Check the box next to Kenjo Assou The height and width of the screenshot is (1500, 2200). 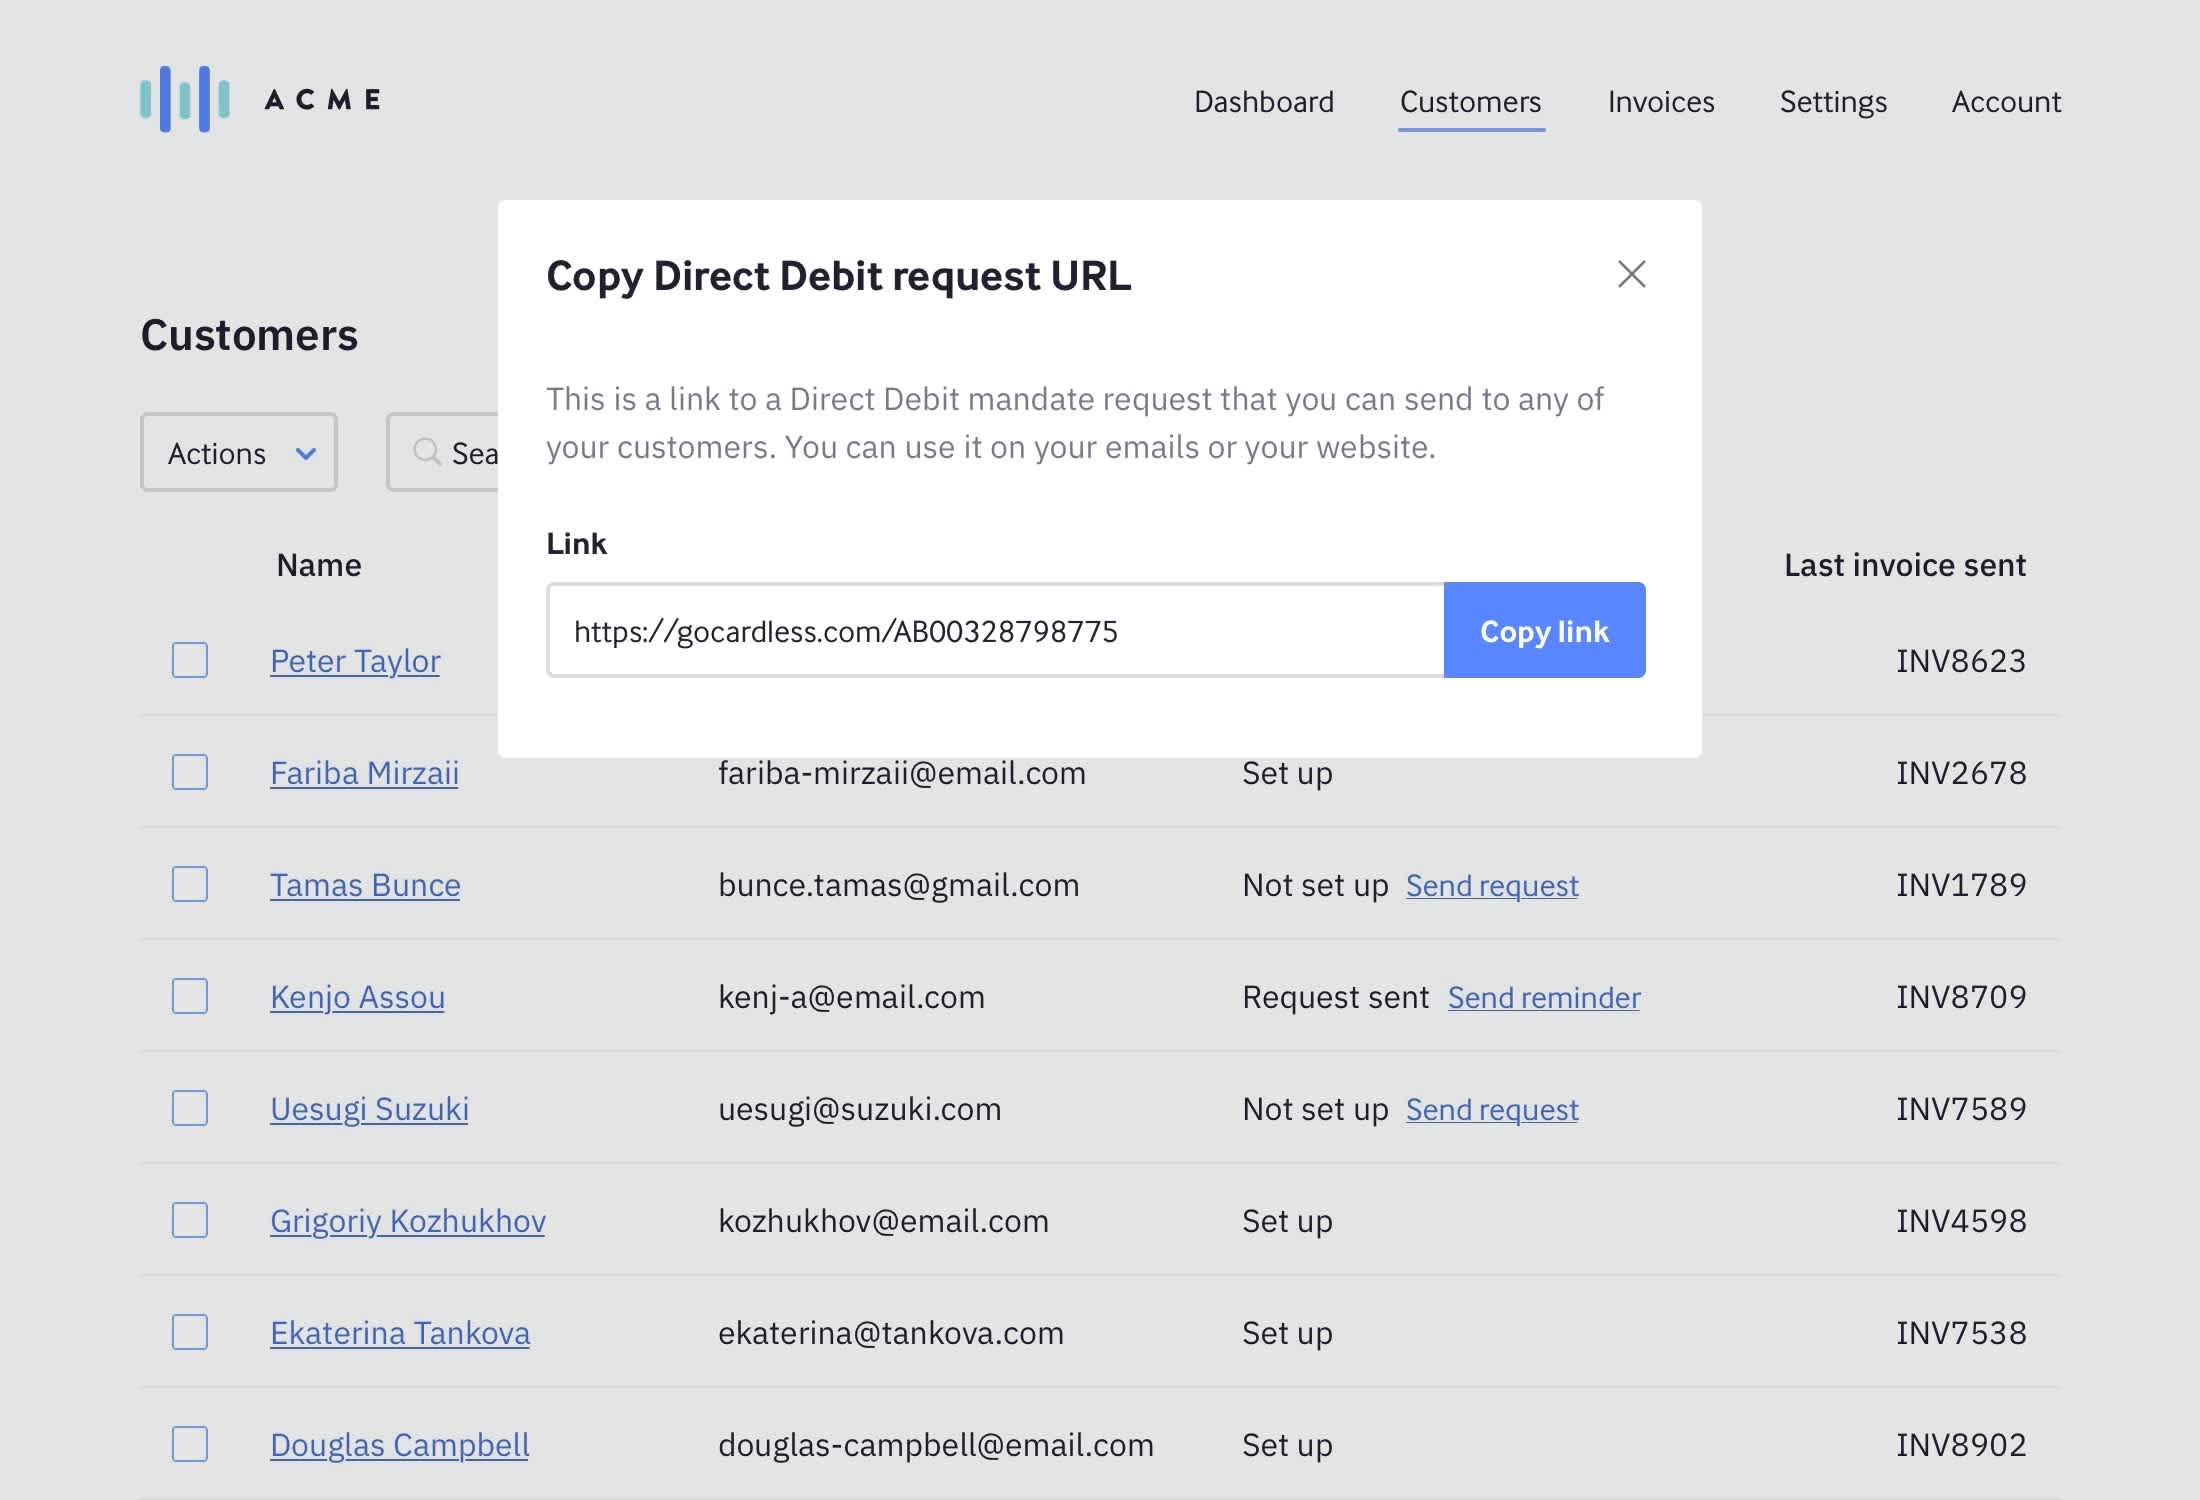pyautogui.click(x=190, y=996)
